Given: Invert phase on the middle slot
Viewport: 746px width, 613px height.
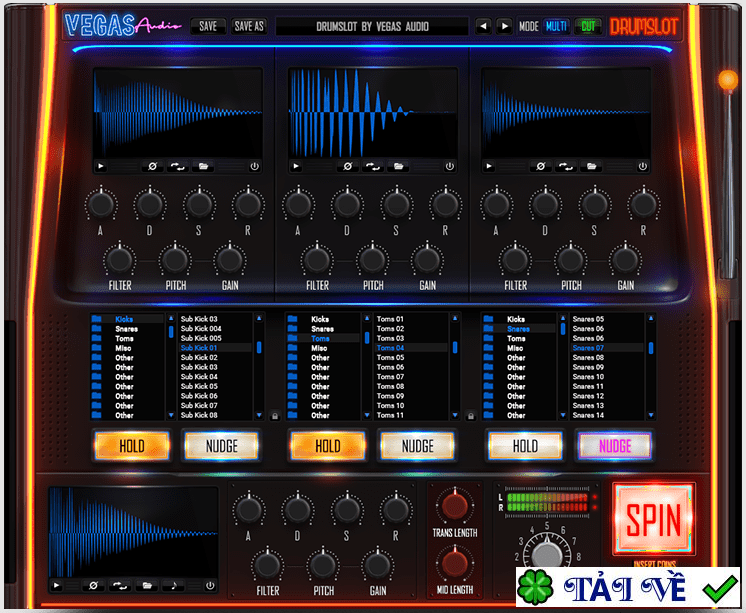Looking at the screenshot, I should point(348,167).
